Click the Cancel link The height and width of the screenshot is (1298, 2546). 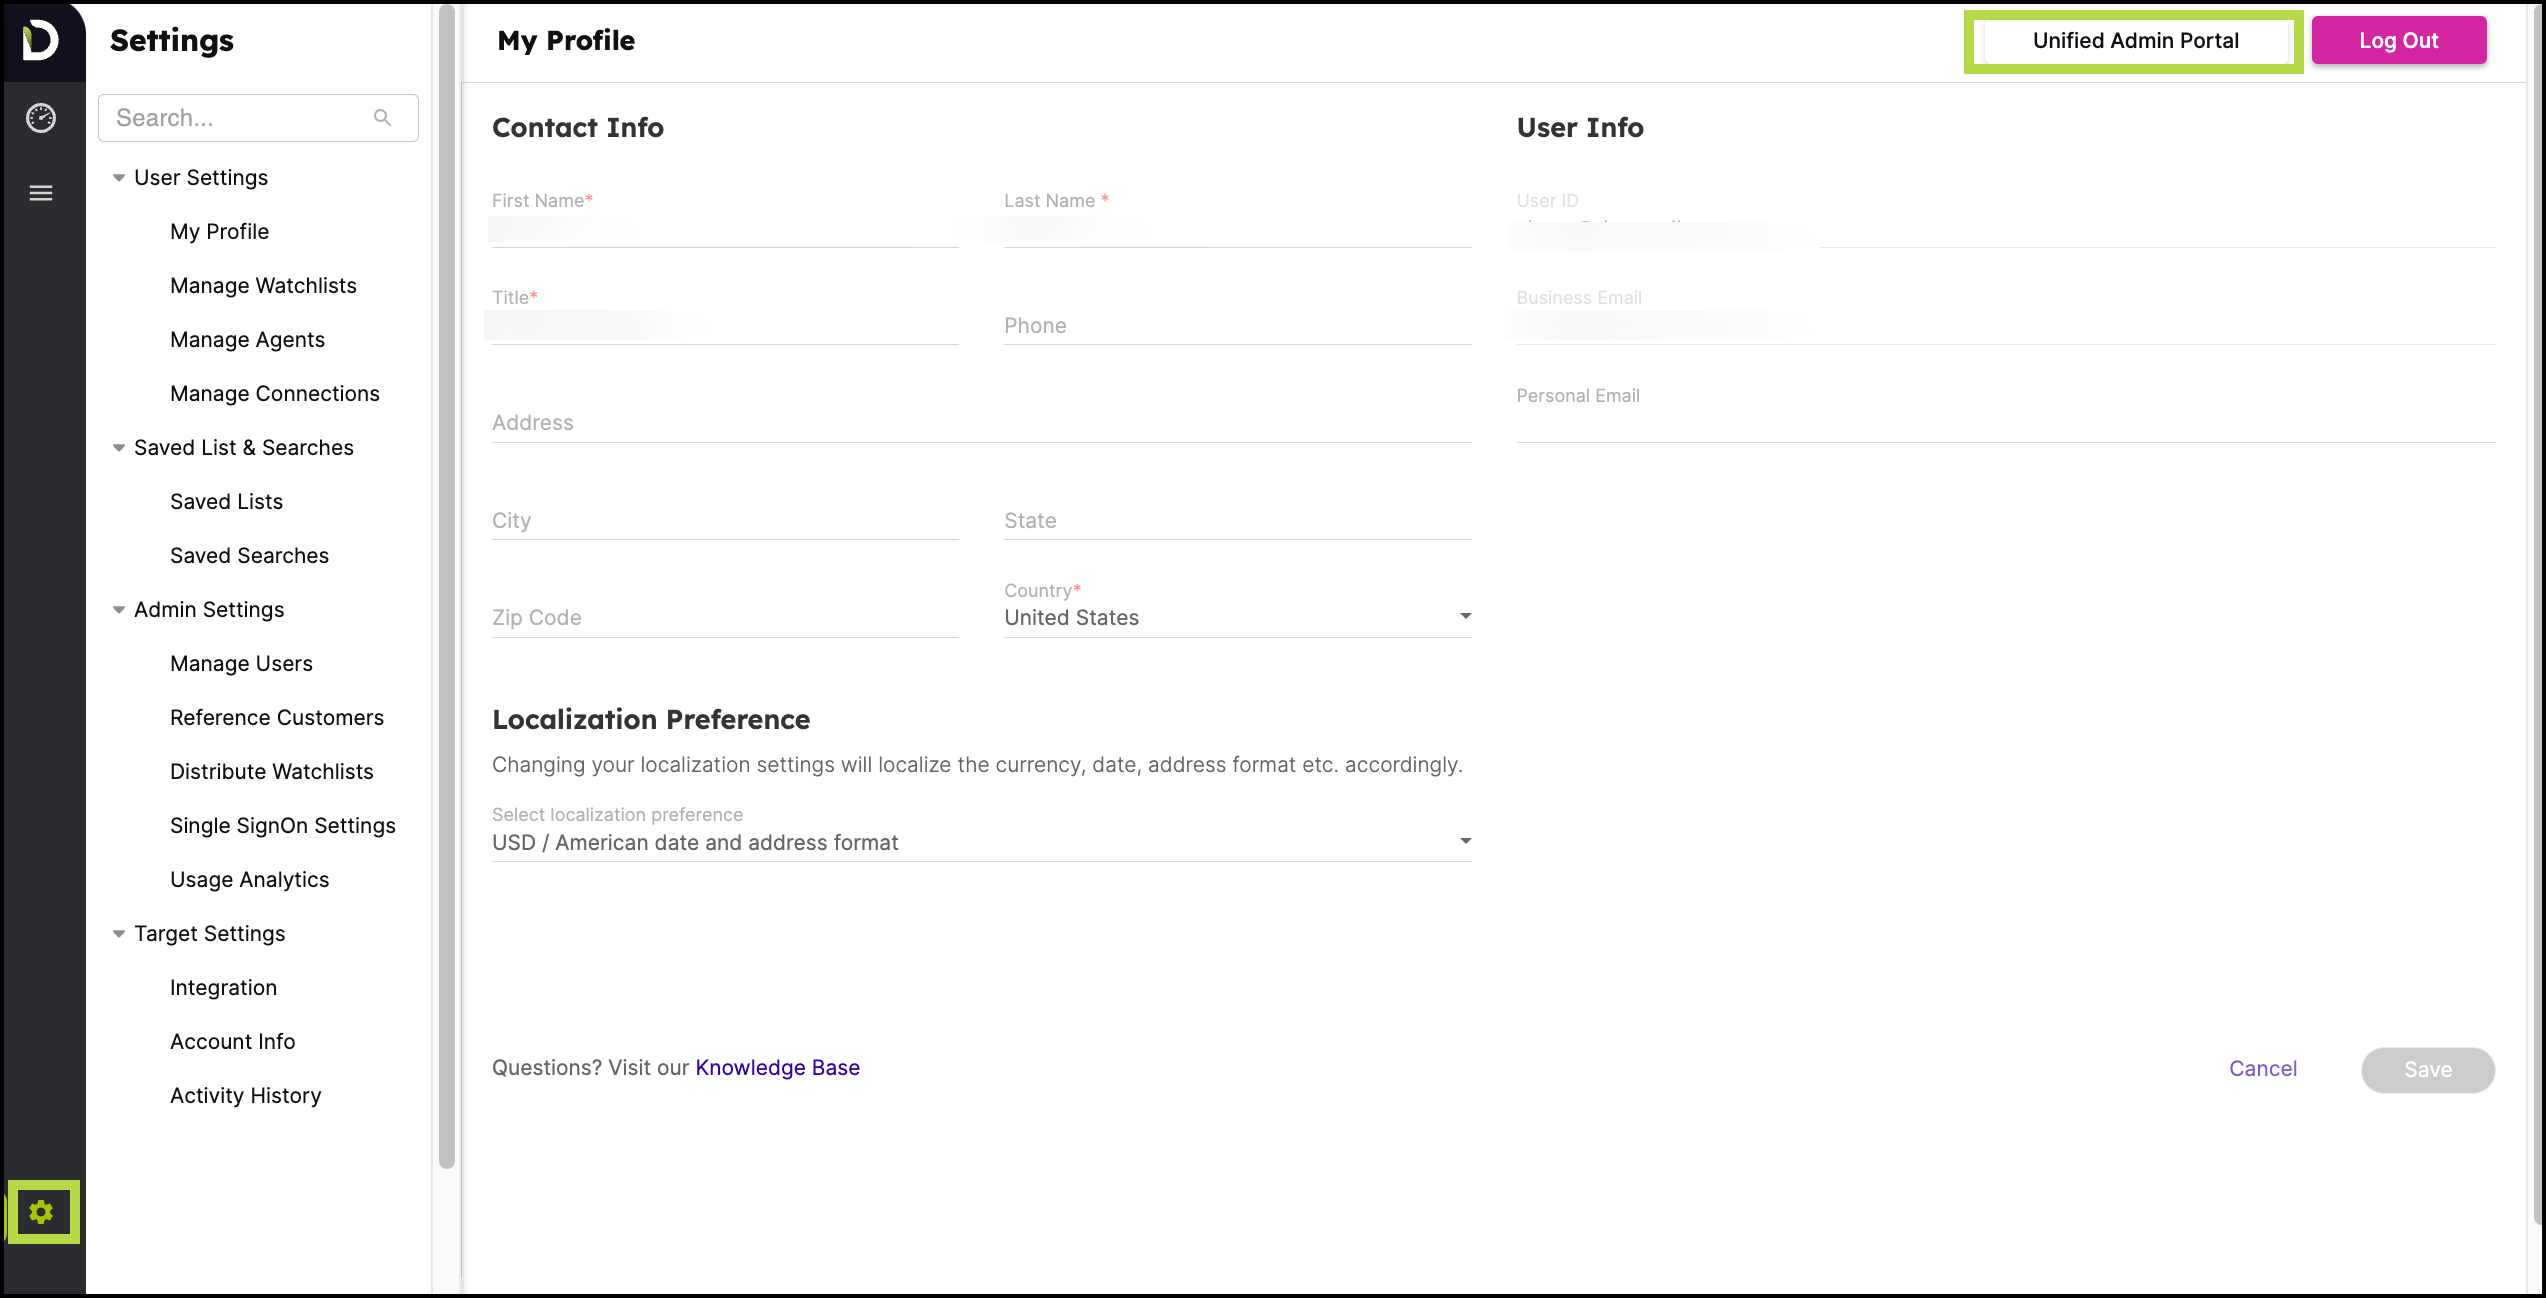(2262, 1069)
